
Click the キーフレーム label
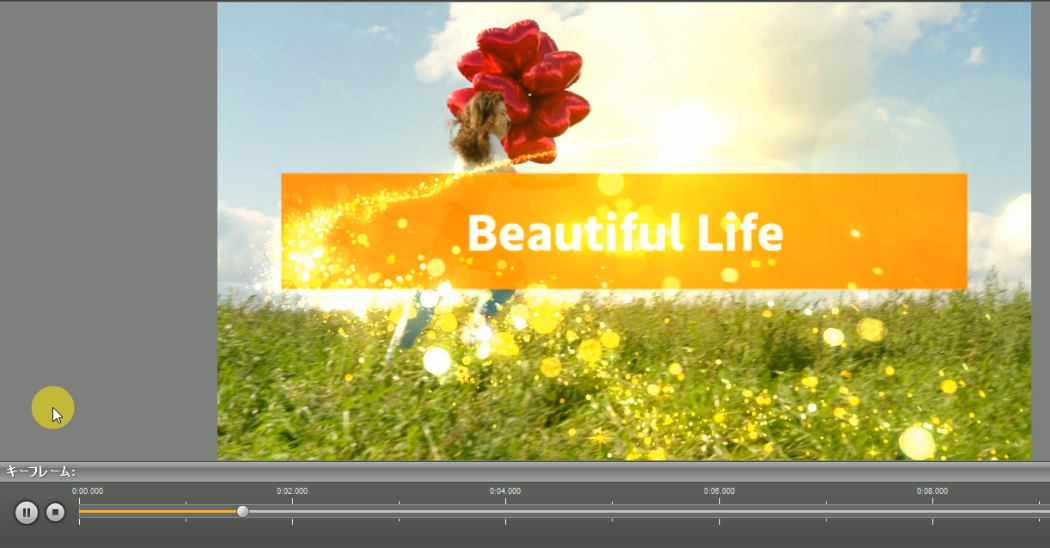pos(40,471)
